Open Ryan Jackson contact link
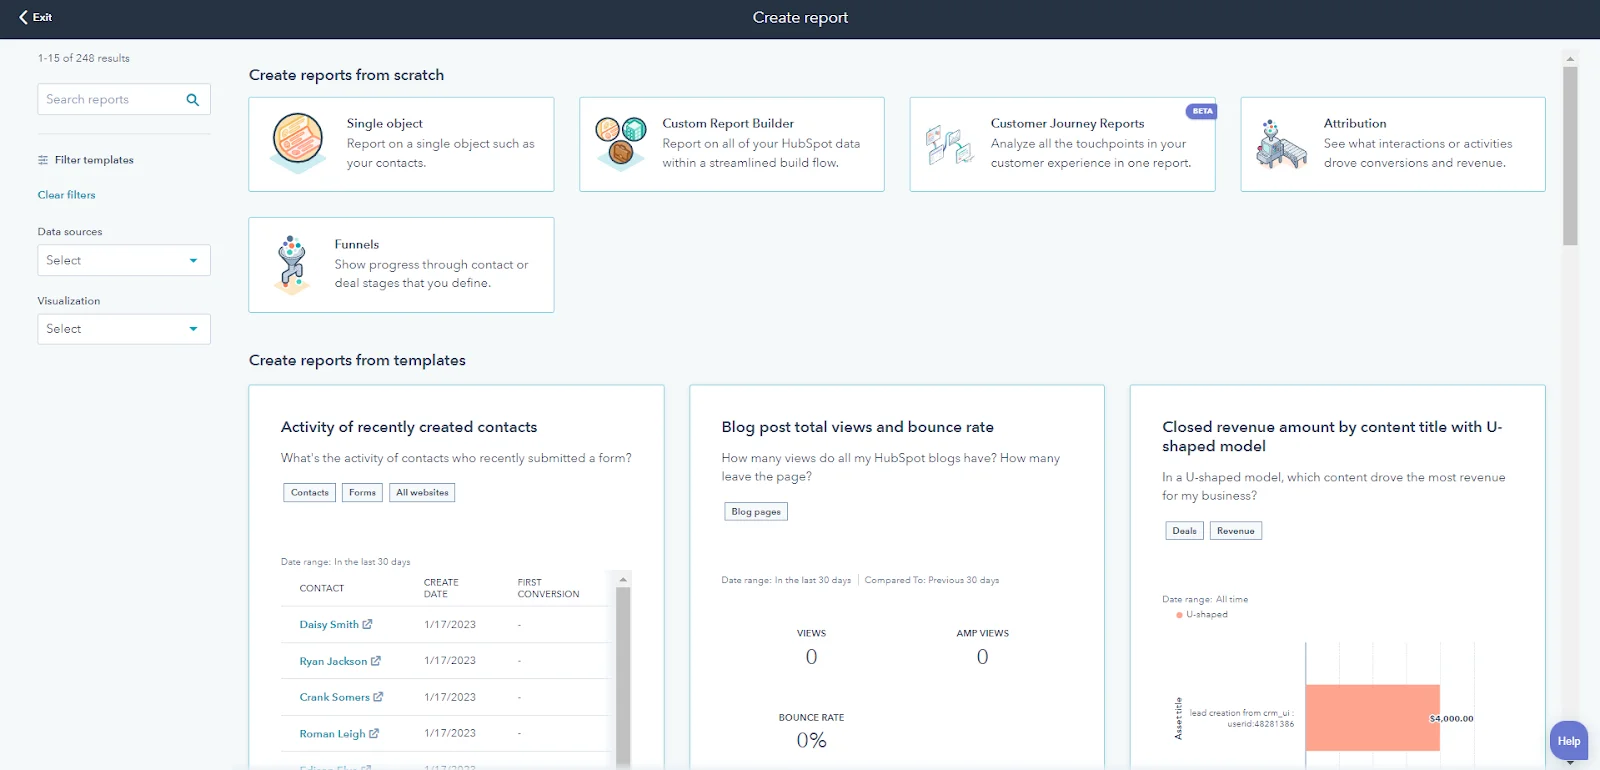 (333, 661)
